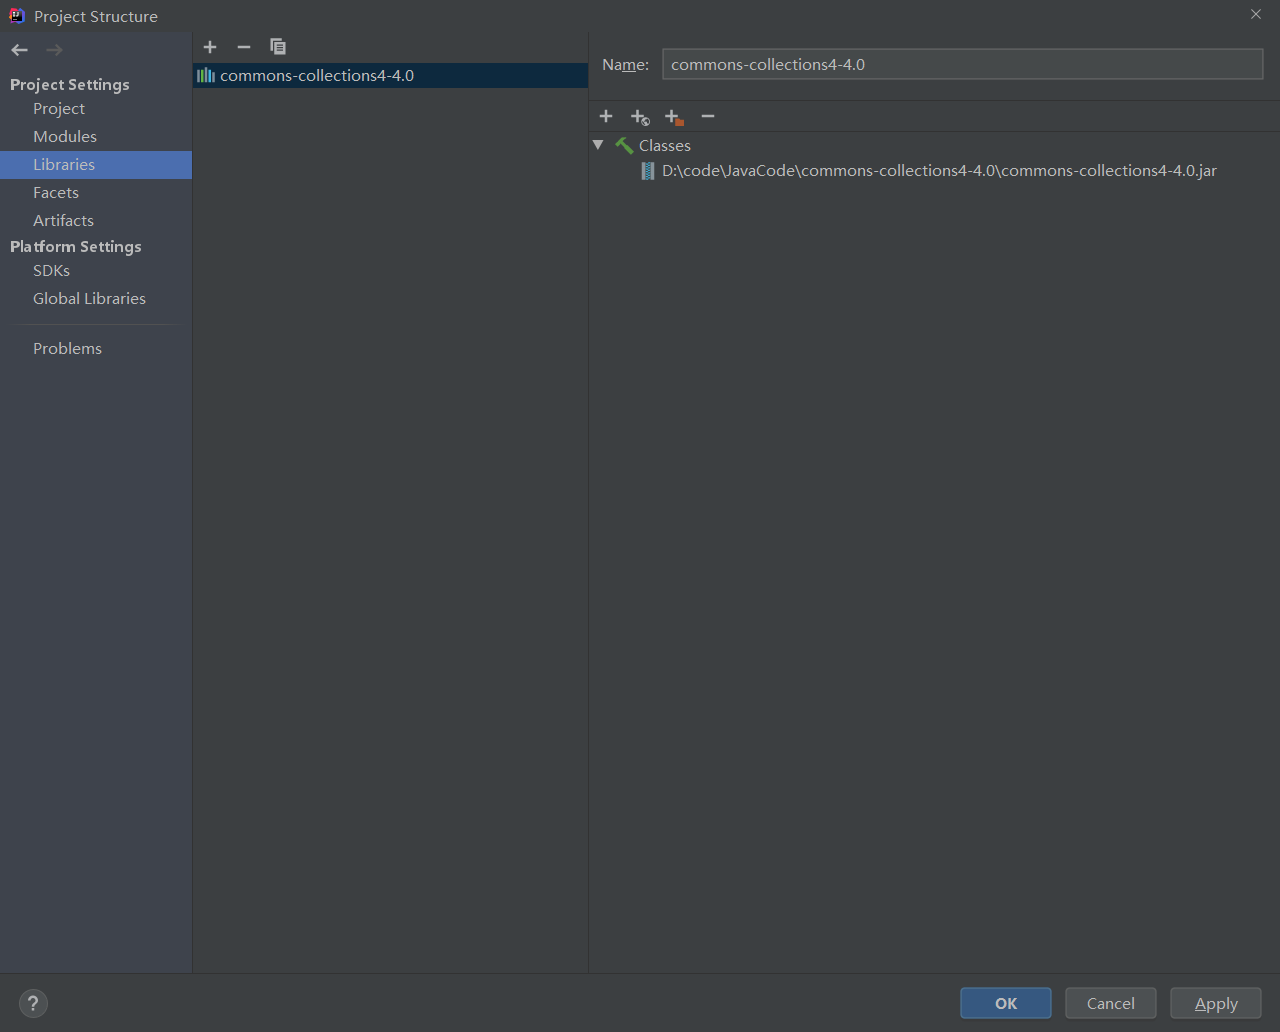Click the back navigation arrow
Image resolution: width=1280 pixels, height=1032 pixels.
(x=20, y=50)
